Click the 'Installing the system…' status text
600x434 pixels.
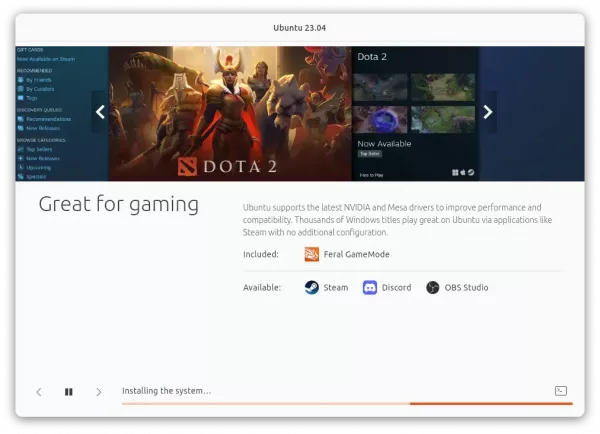[x=166, y=391]
